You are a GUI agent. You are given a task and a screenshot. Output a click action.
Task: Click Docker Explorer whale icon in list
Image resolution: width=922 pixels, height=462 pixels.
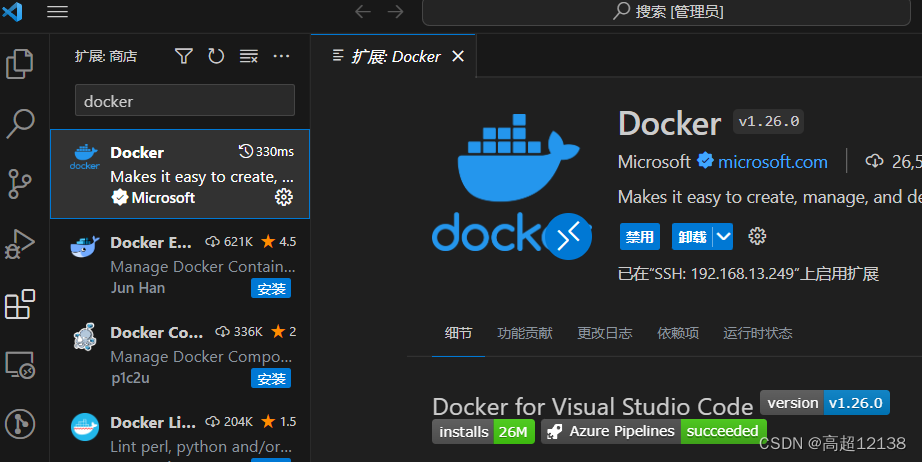(x=85, y=246)
